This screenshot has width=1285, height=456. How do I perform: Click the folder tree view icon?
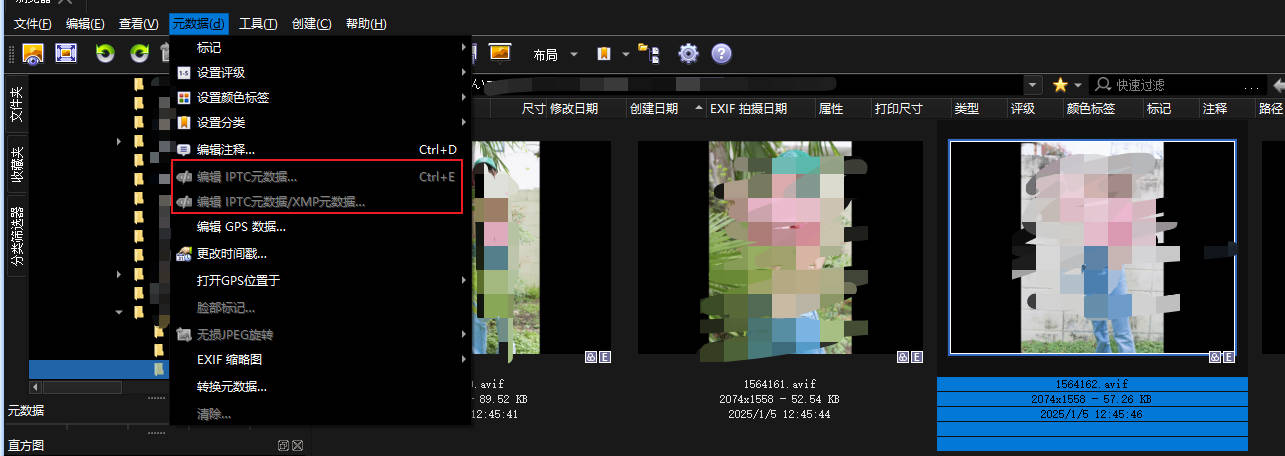click(649, 53)
